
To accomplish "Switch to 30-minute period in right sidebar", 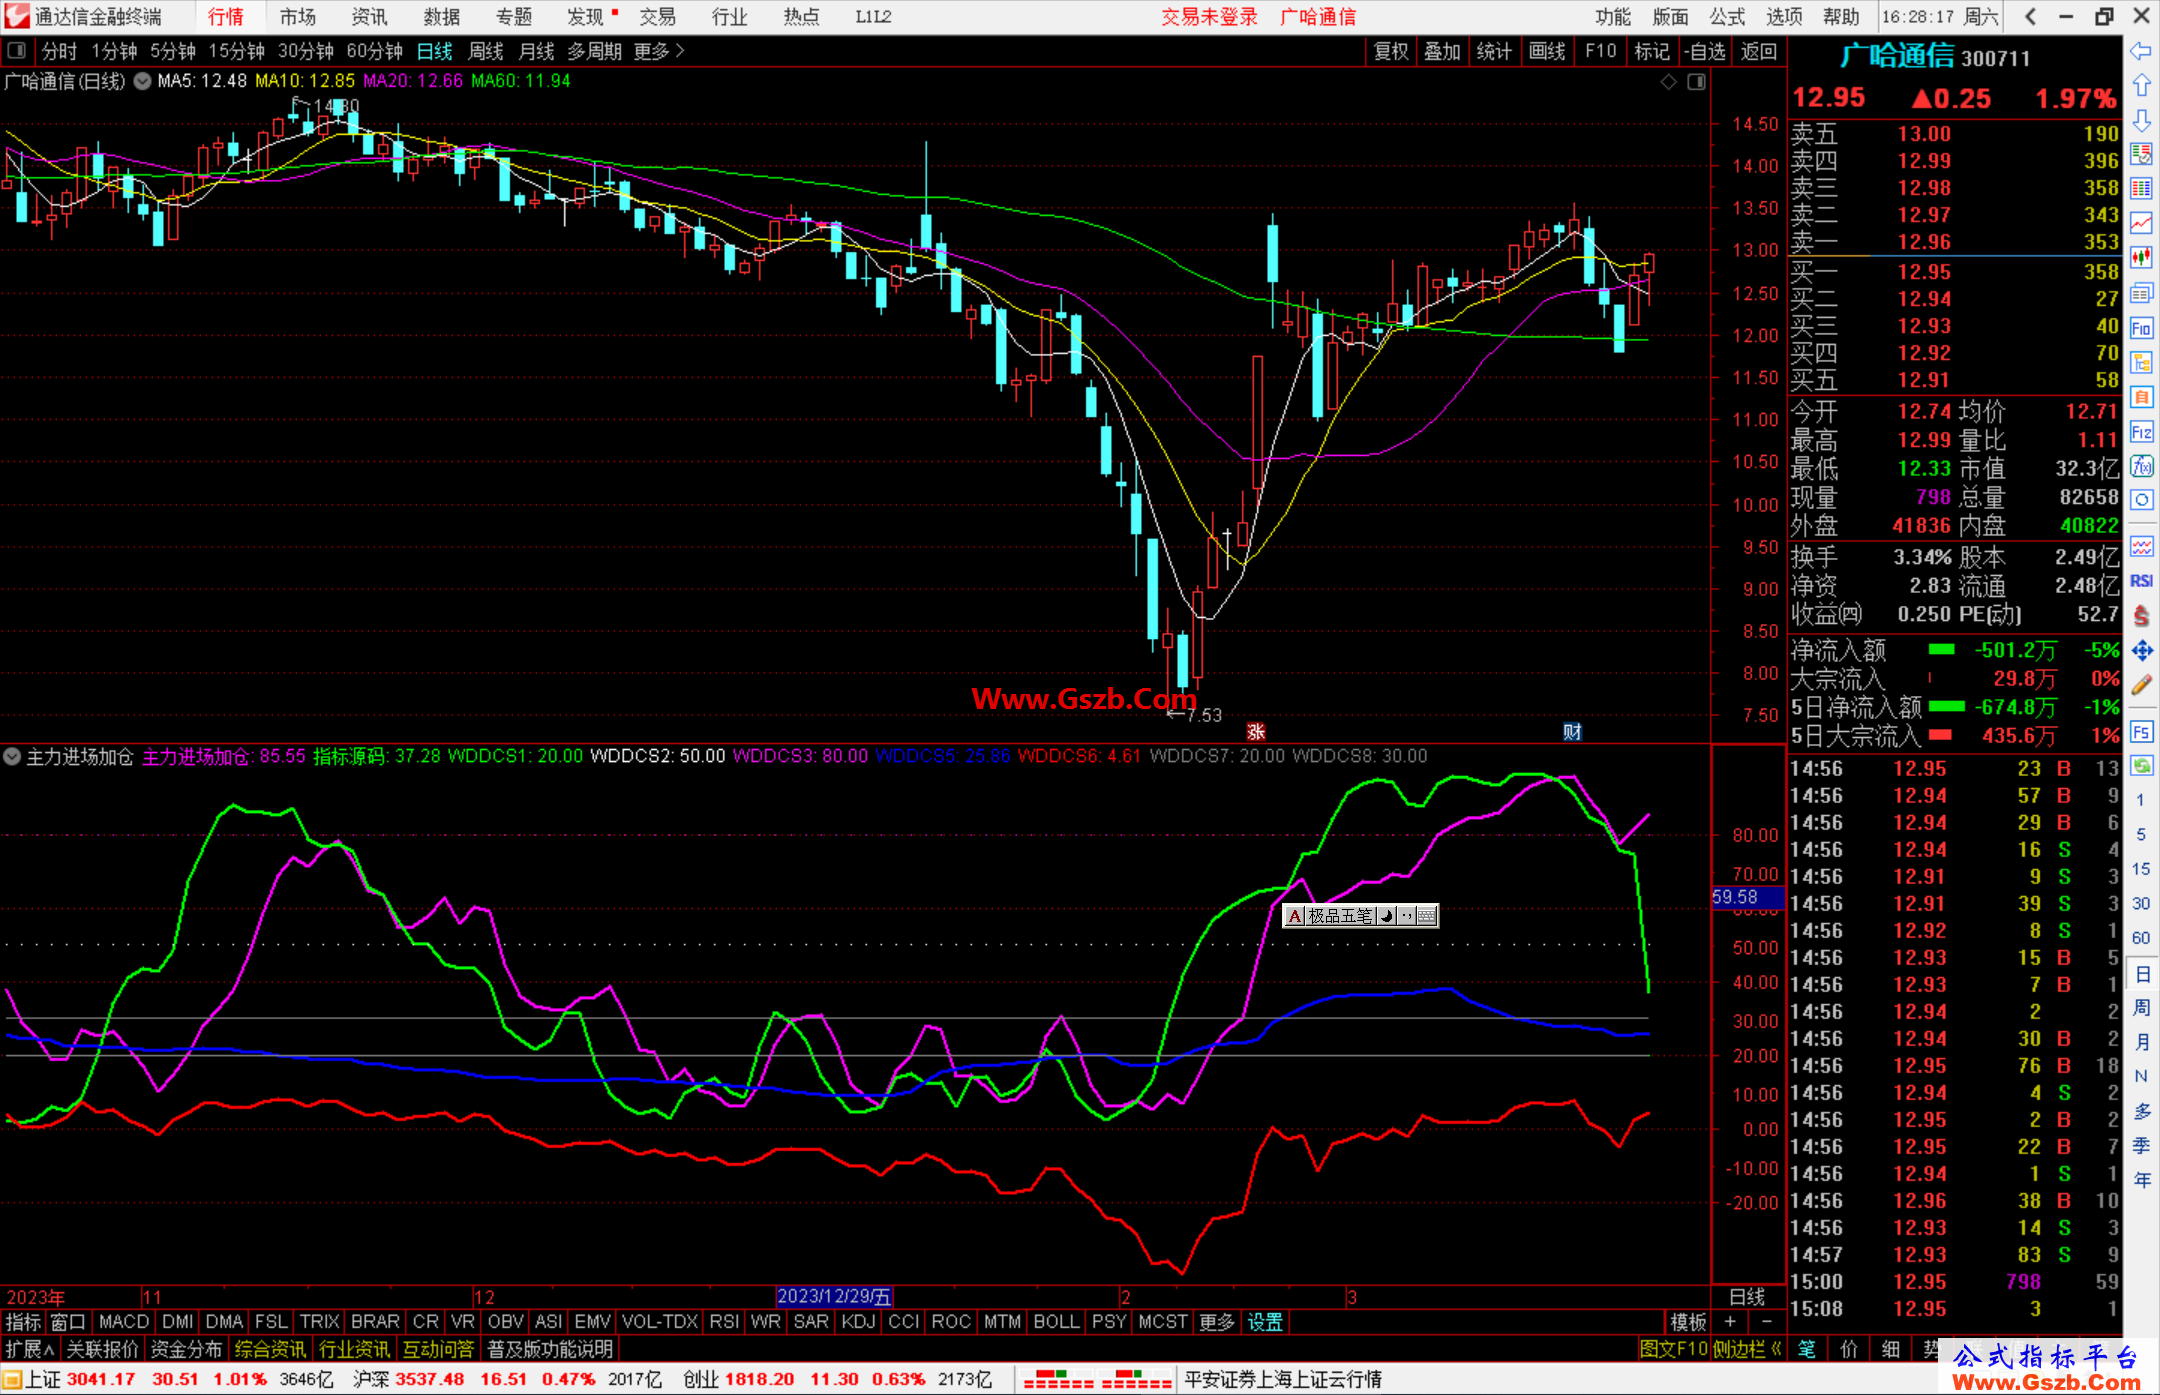I will pos(2140,903).
